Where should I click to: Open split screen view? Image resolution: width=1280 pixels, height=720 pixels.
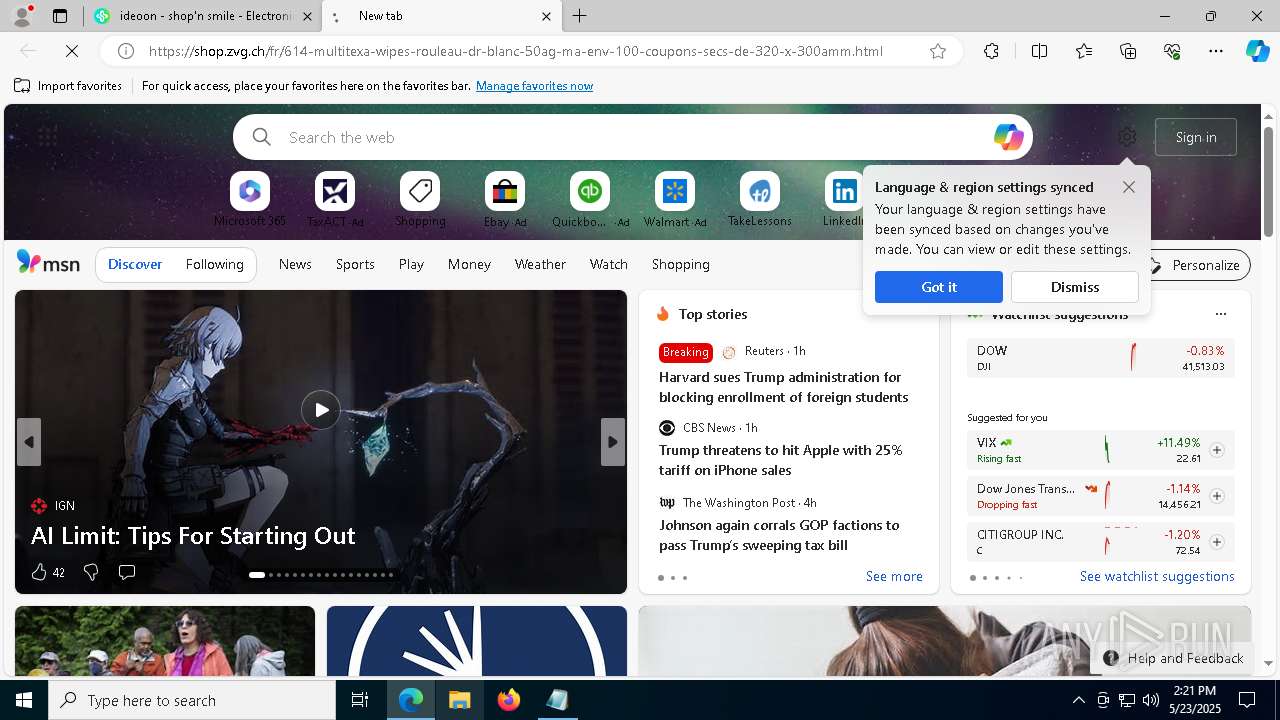pos(1039,51)
